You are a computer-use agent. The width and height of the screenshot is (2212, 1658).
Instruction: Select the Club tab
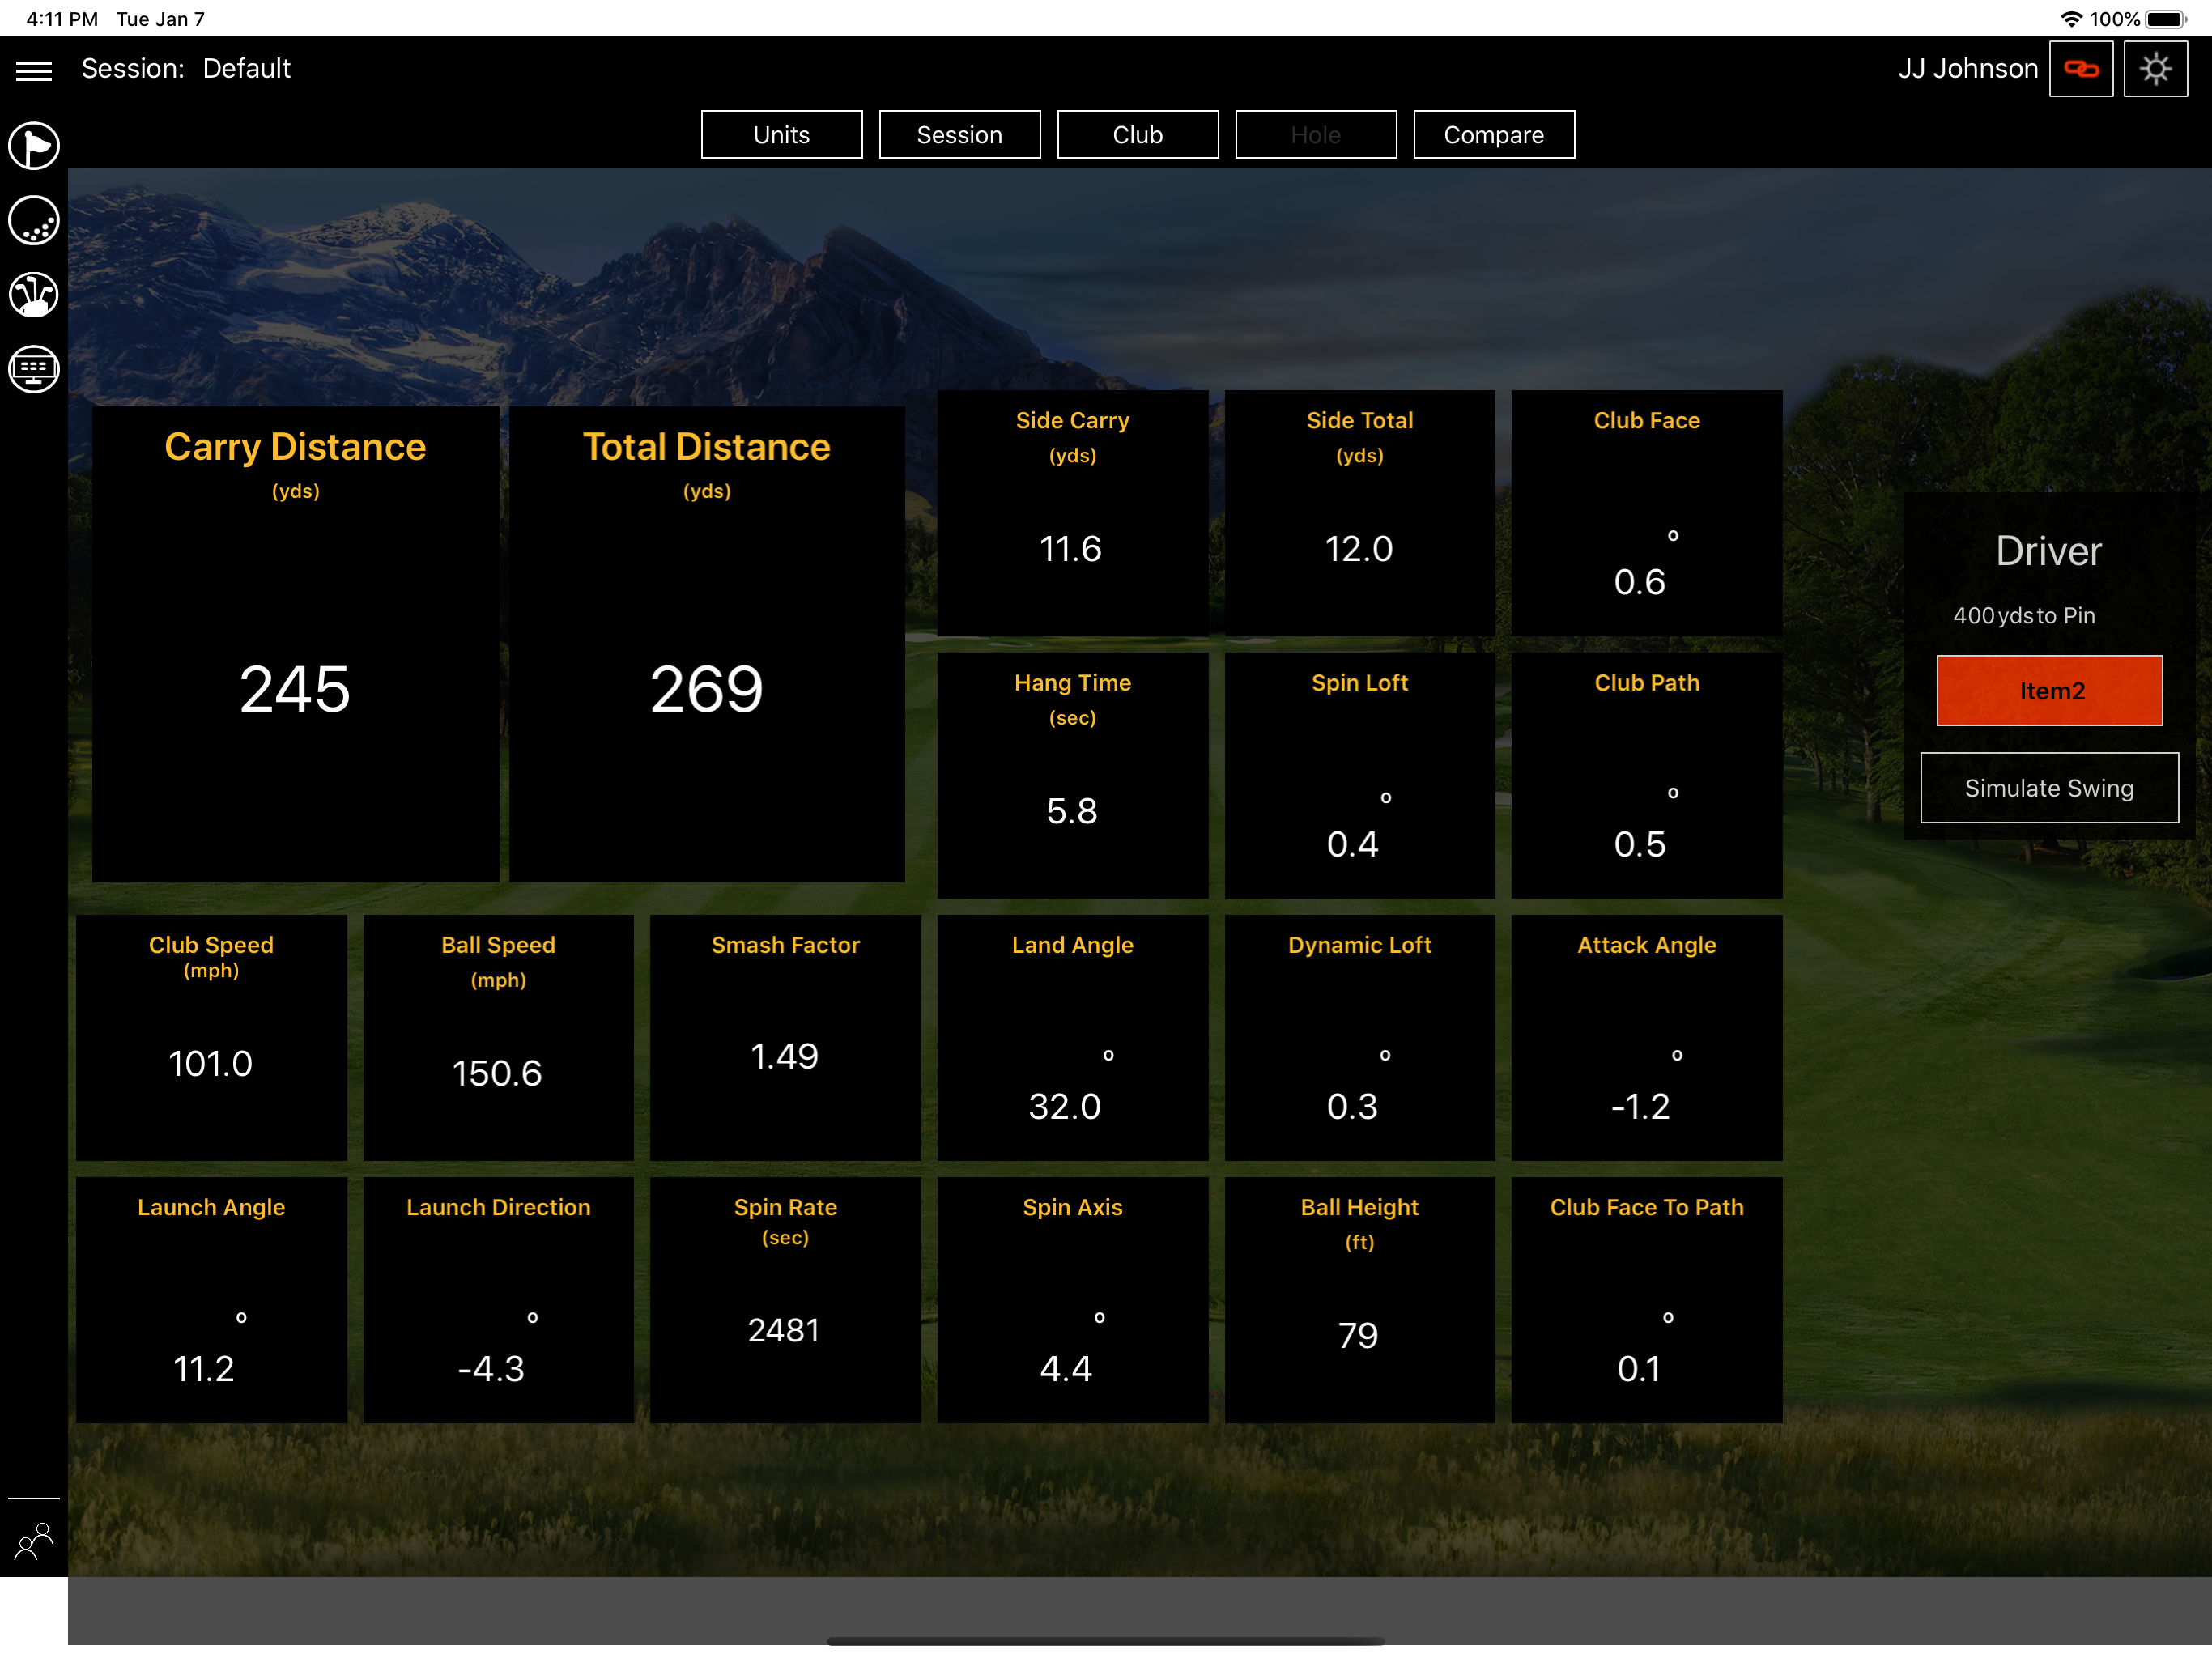tap(1137, 135)
